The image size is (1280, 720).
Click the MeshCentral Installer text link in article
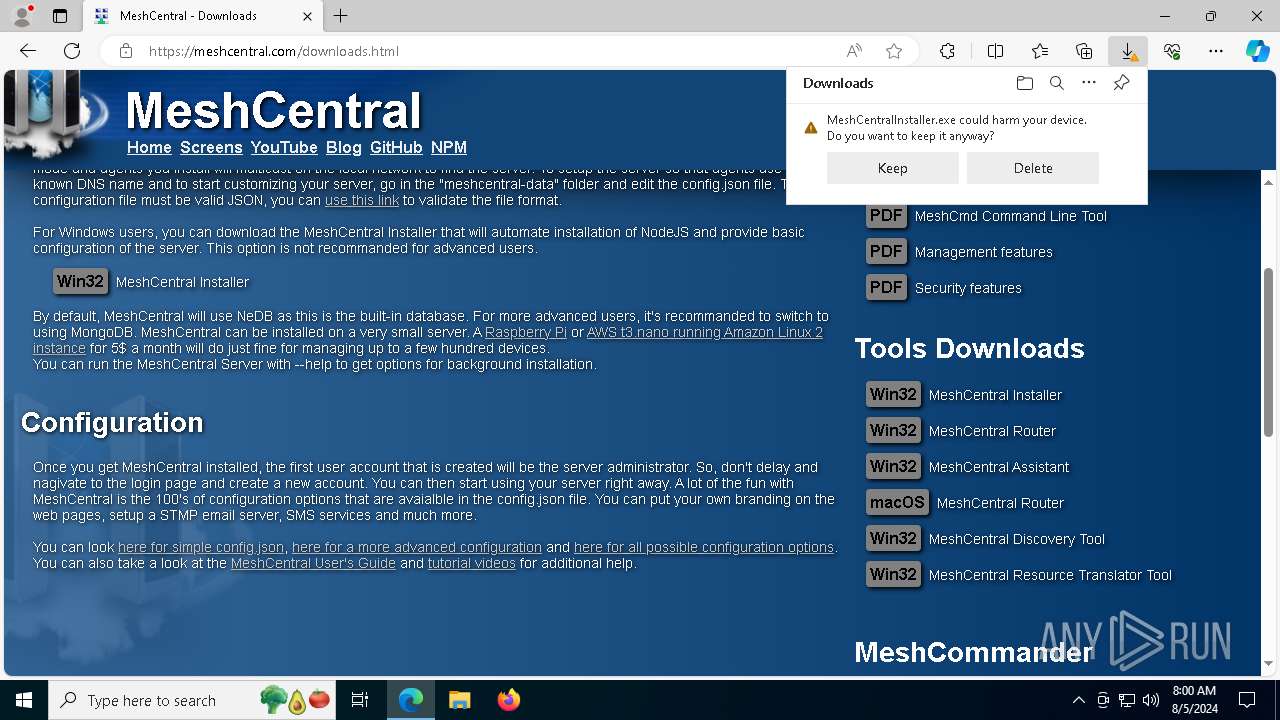point(182,282)
